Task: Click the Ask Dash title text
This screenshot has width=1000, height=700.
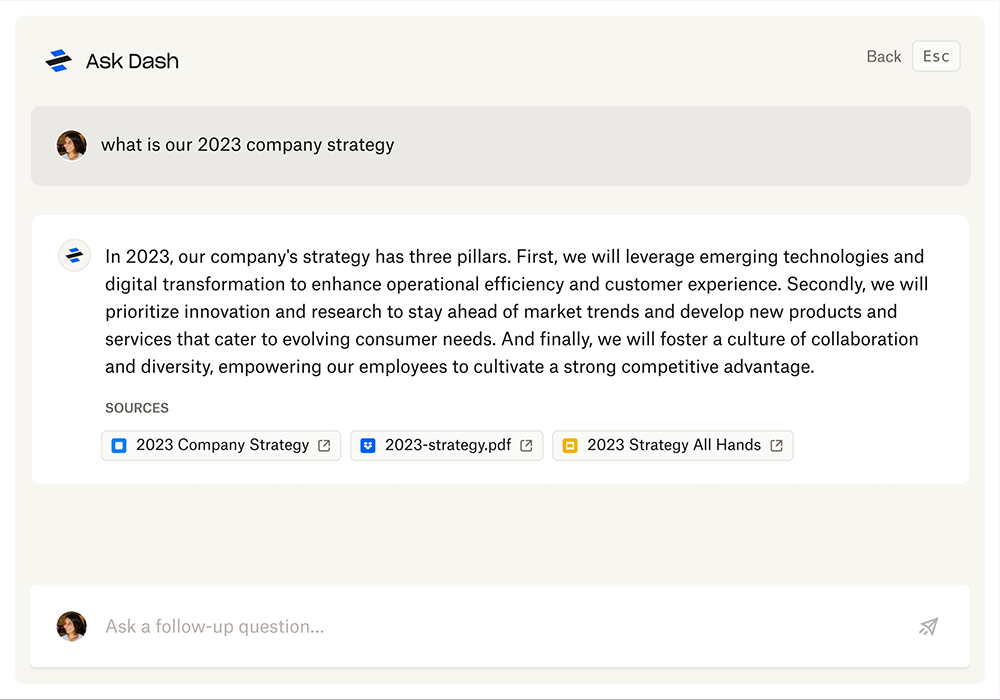Action: (x=132, y=61)
